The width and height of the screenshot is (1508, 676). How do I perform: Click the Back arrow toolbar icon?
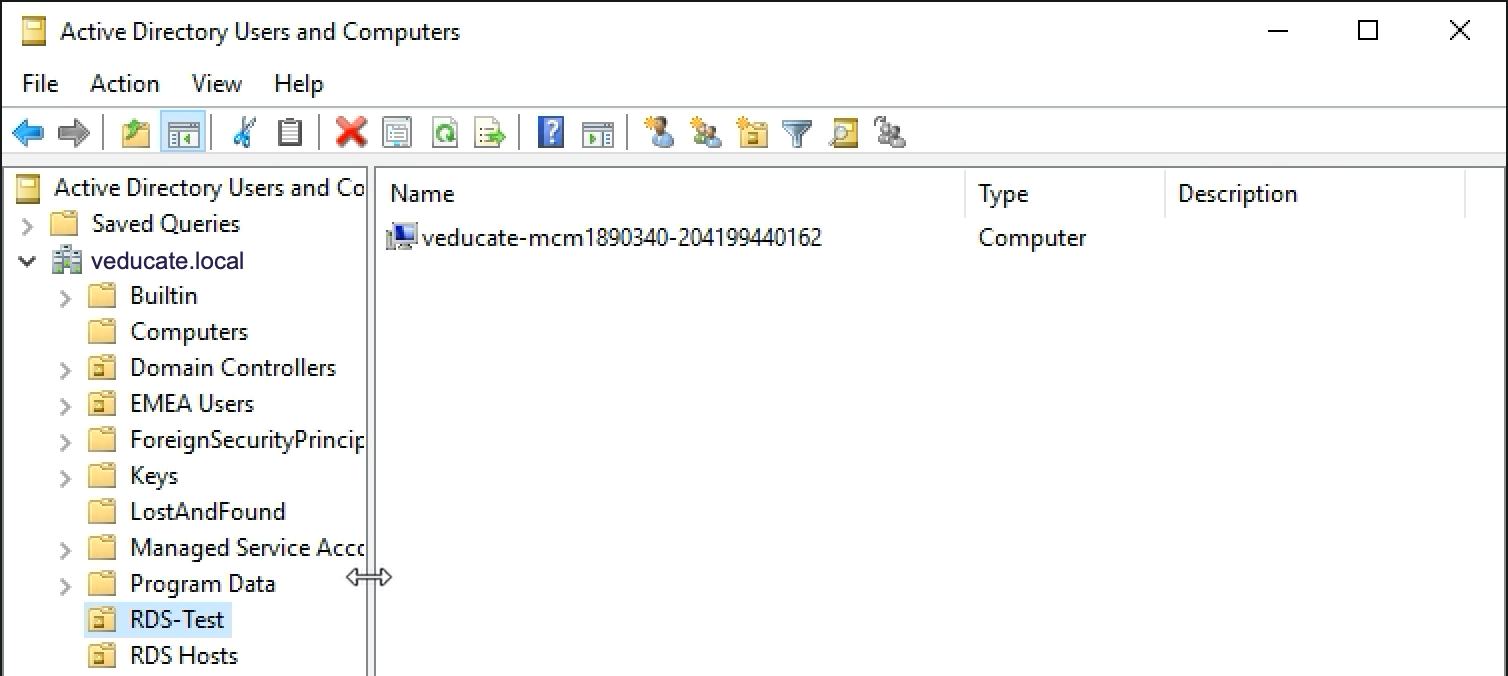[28, 132]
